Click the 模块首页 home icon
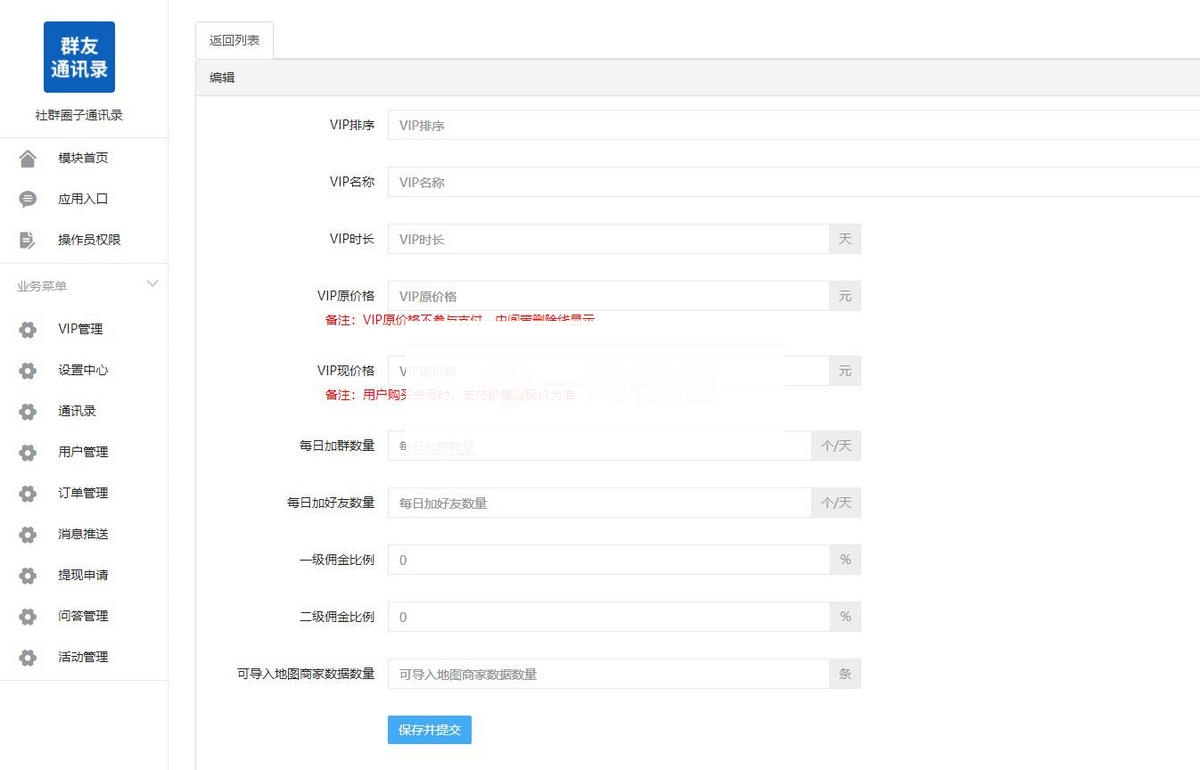 (x=28, y=157)
